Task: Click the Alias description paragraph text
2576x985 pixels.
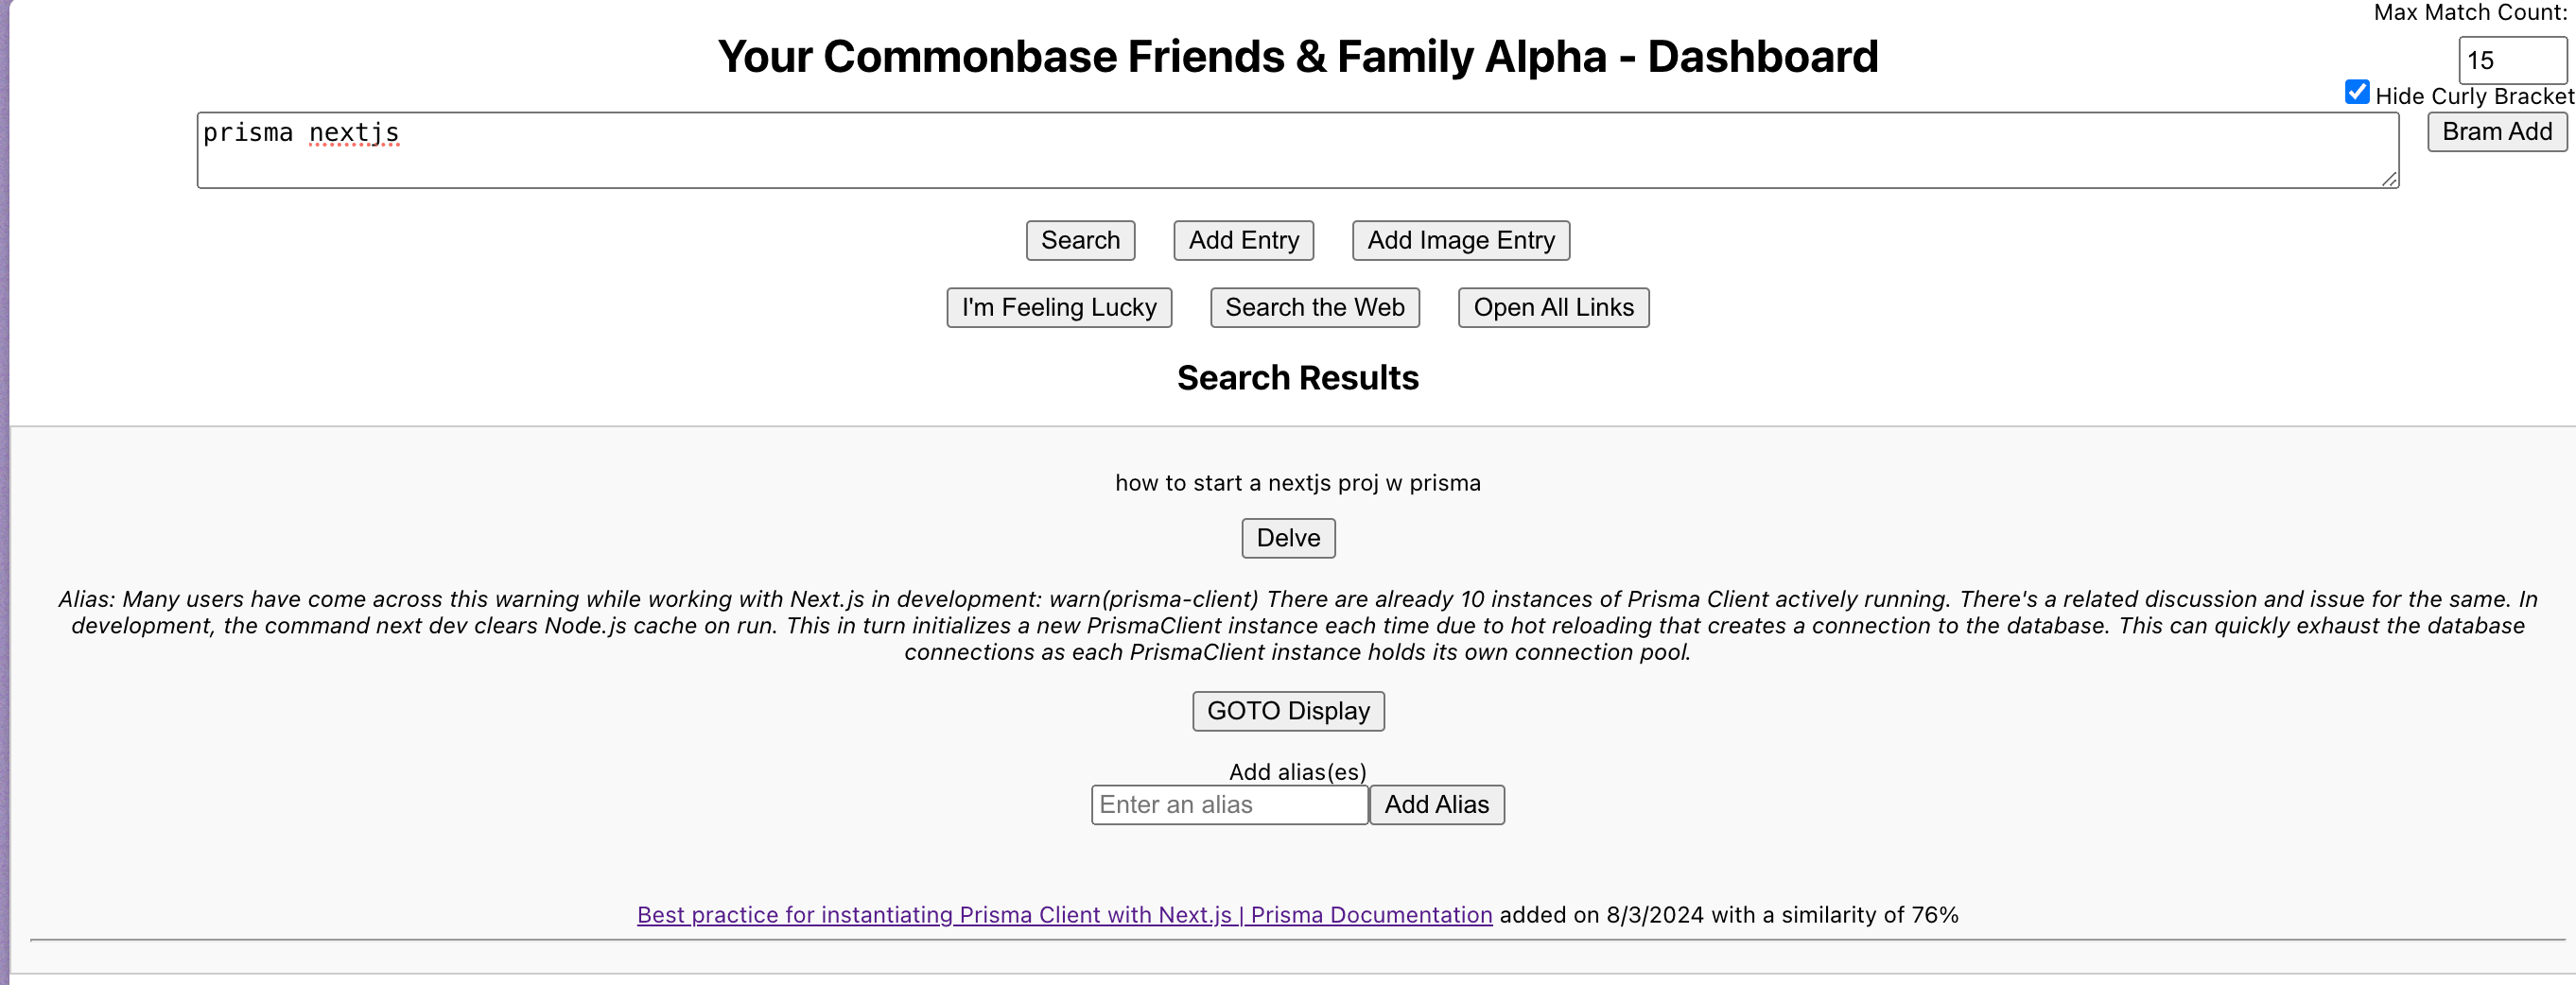Action: click(1297, 626)
